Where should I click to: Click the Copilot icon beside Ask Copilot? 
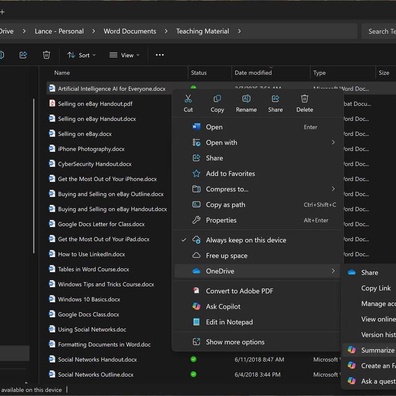tap(196, 306)
